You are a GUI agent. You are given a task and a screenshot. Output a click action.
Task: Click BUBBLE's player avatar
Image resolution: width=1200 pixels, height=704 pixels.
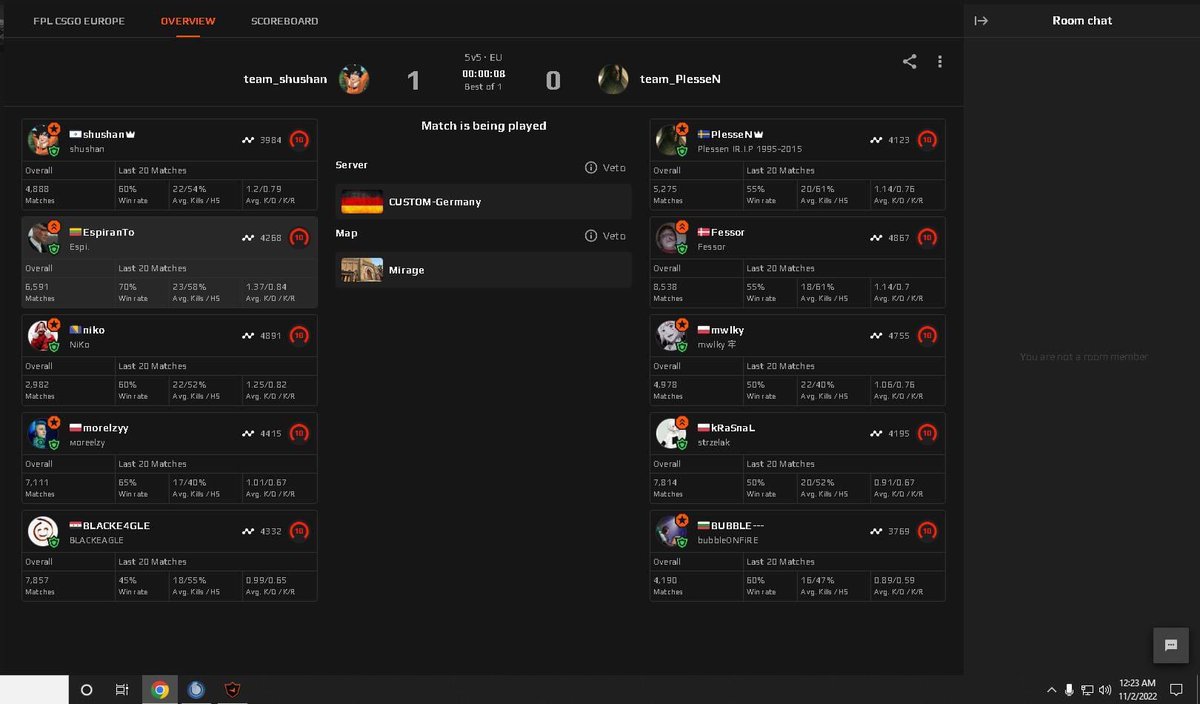[671, 532]
